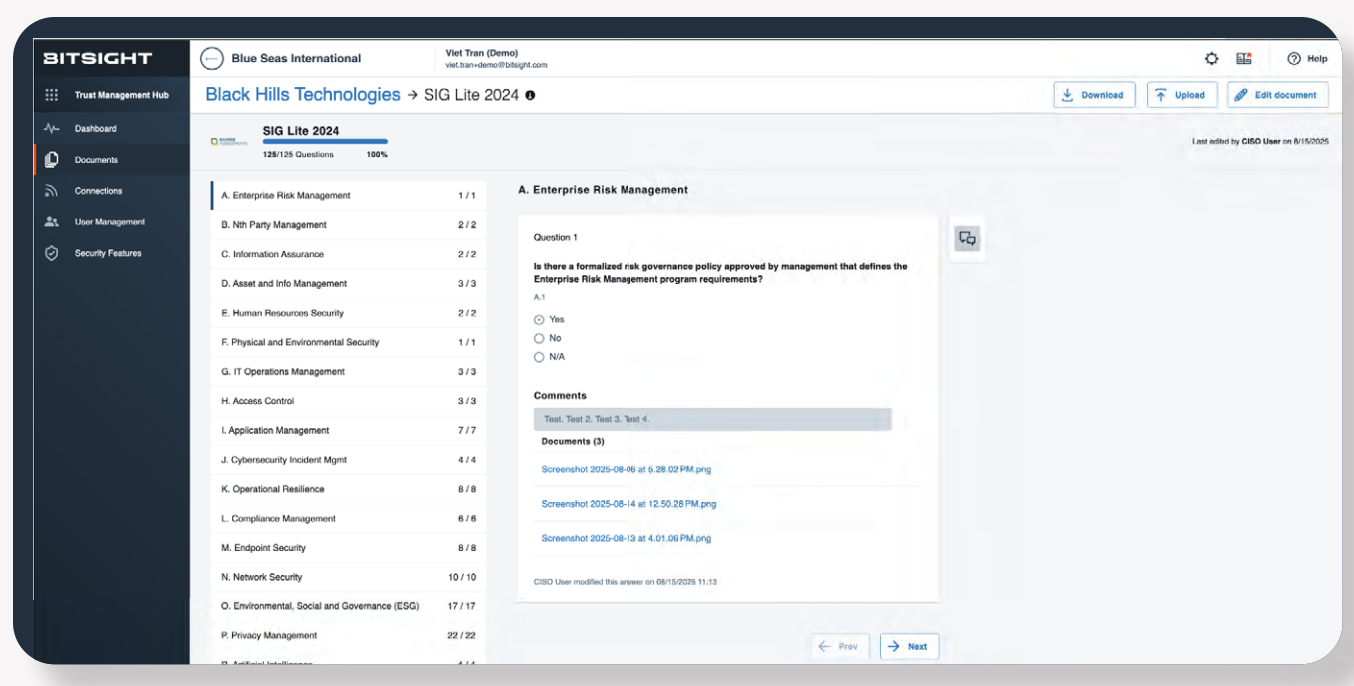Select the No radio button
The width and height of the screenshot is (1354, 686).
(x=539, y=338)
